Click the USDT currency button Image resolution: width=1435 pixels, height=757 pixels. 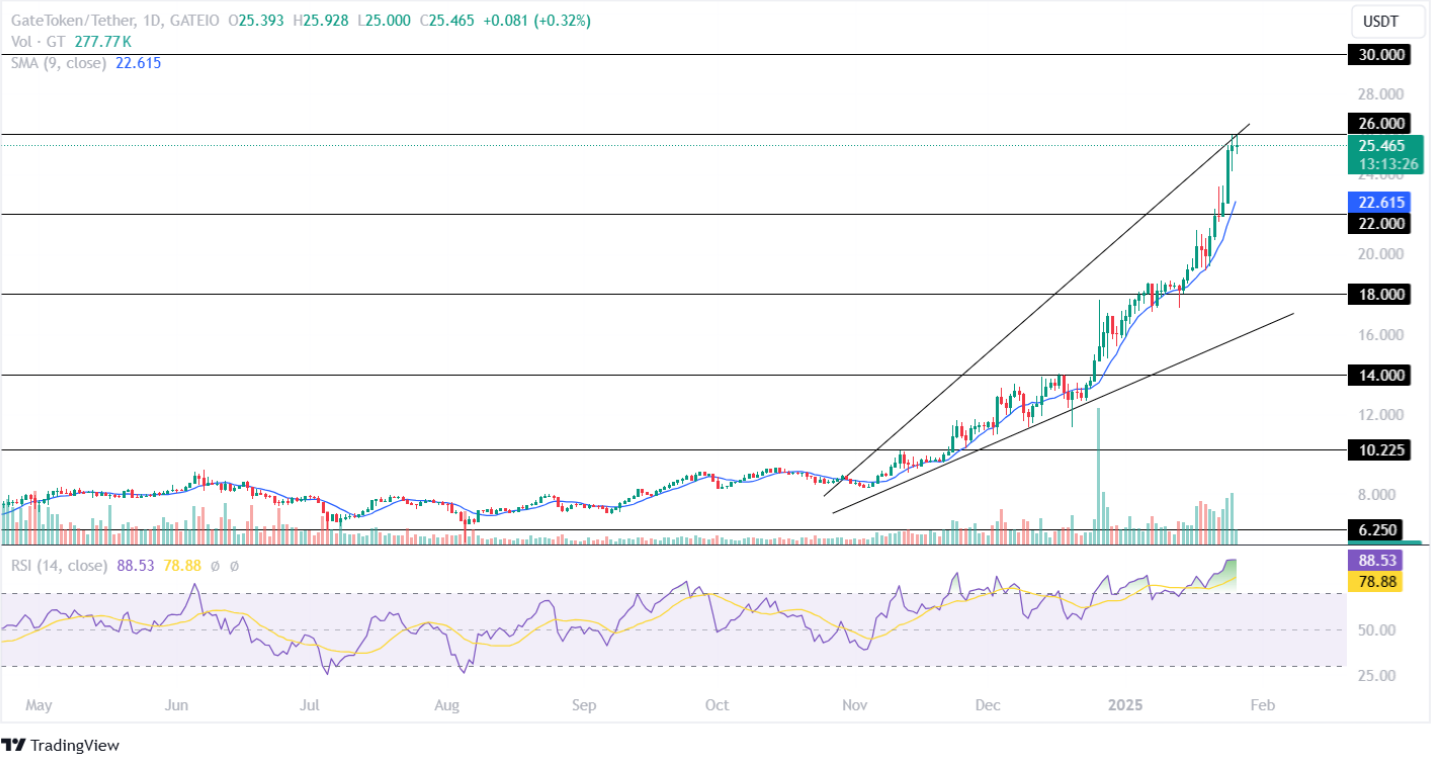tap(1388, 20)
